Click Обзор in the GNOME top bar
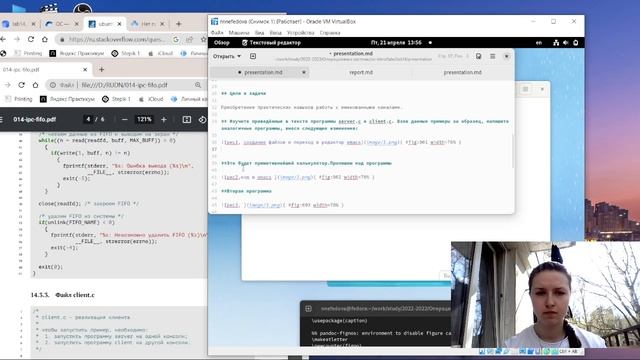The width and height of the screenshot is (640, 360). 222,42
